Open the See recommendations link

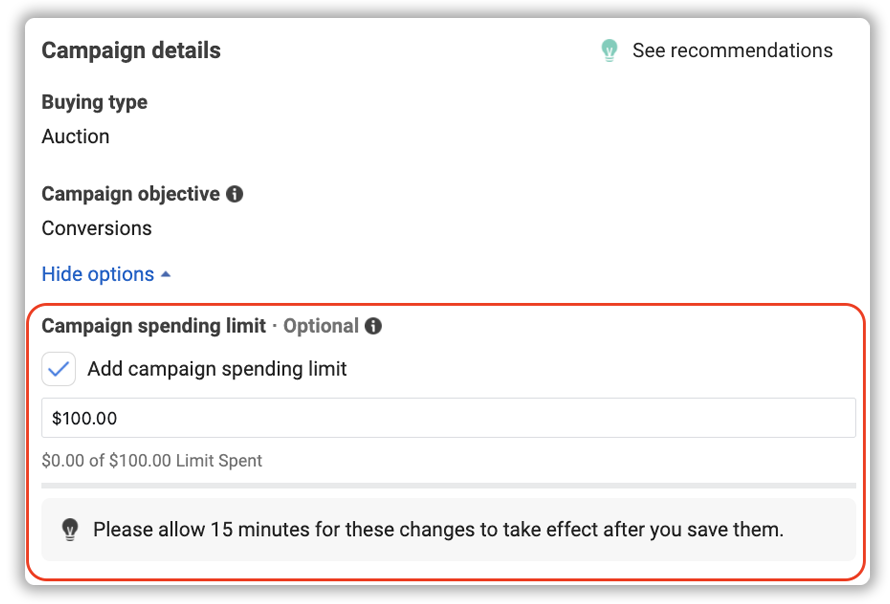732,51
